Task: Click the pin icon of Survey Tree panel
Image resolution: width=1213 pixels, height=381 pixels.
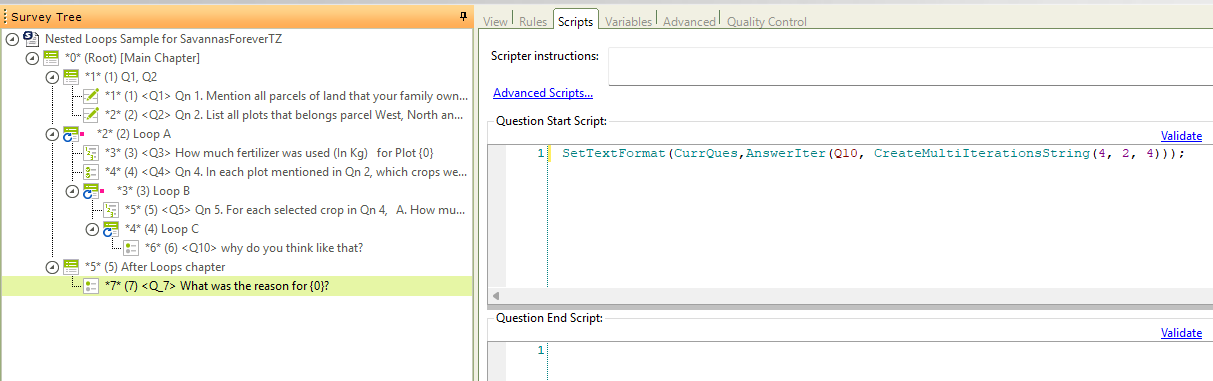Action: coord(463,16)
